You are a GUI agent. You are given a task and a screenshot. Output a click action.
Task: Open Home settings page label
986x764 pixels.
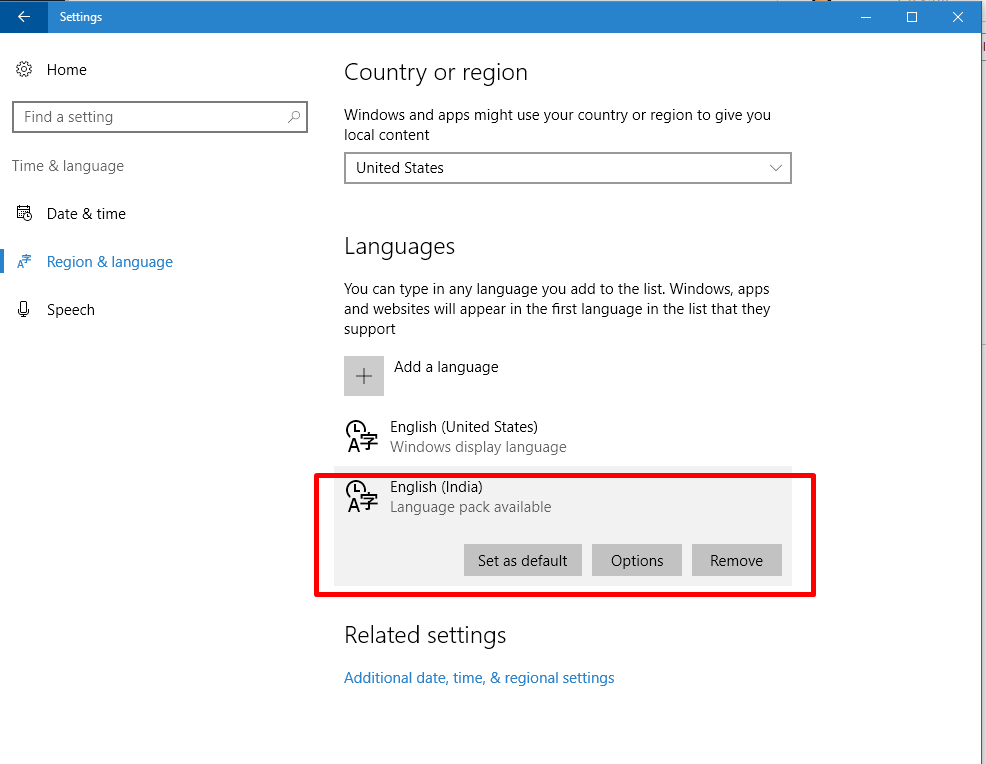[x=67, y=70]
